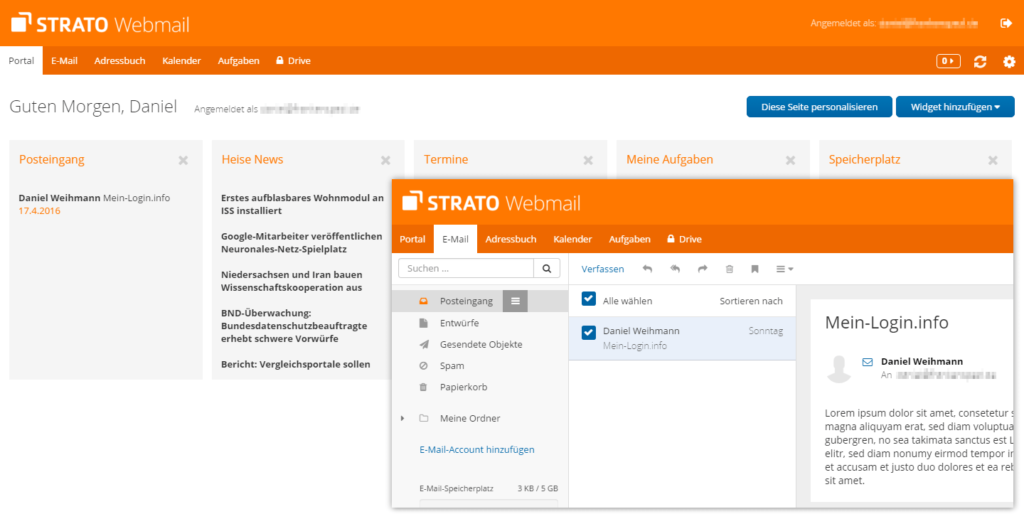1024x519 pixels.
Task: Click the STRATO Webmail logo in front window
Action: click(x=491, y=202)
